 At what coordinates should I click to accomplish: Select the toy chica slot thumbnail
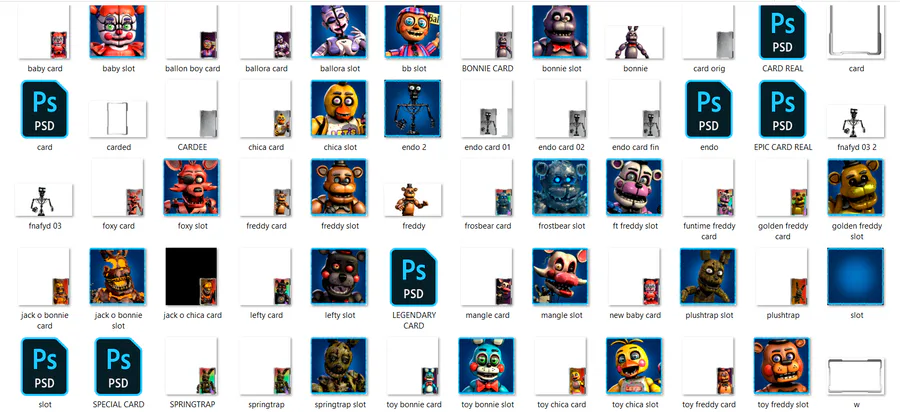[x=635, y=366]
